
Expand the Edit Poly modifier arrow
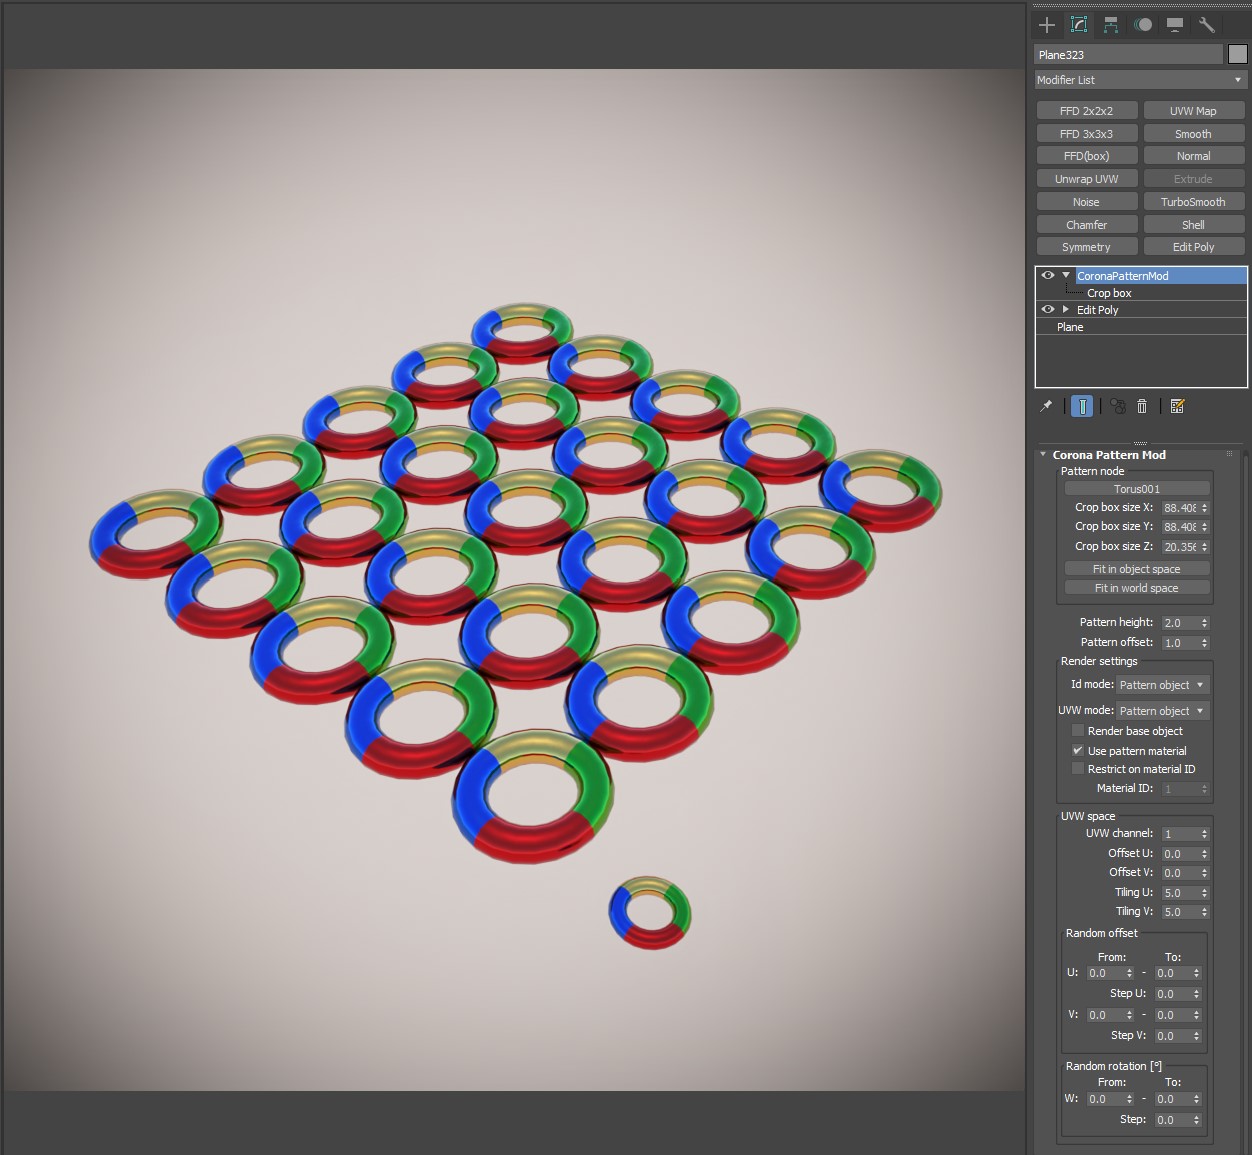[1066, 310]
